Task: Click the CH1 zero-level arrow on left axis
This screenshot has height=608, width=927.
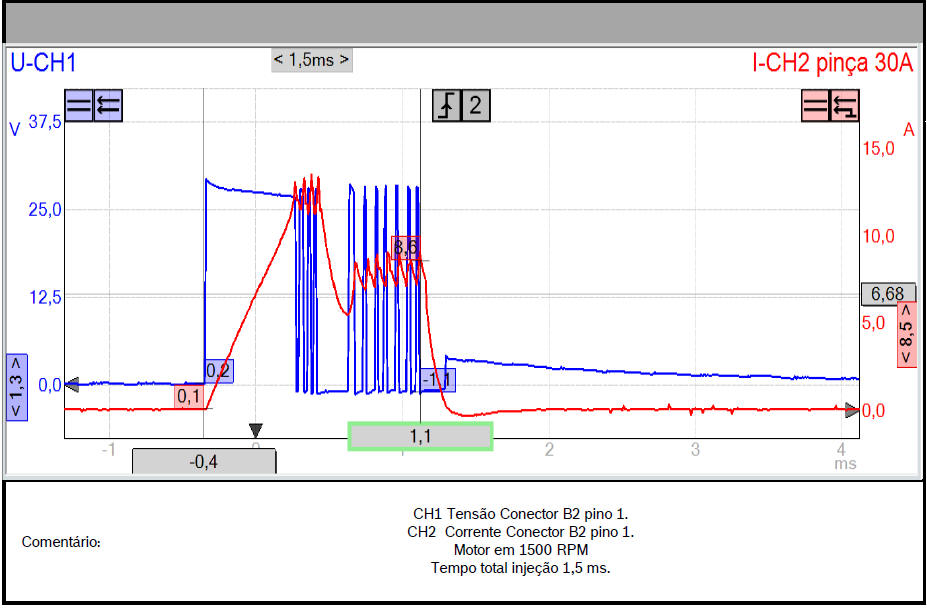Action: click(x=70, y=384)
